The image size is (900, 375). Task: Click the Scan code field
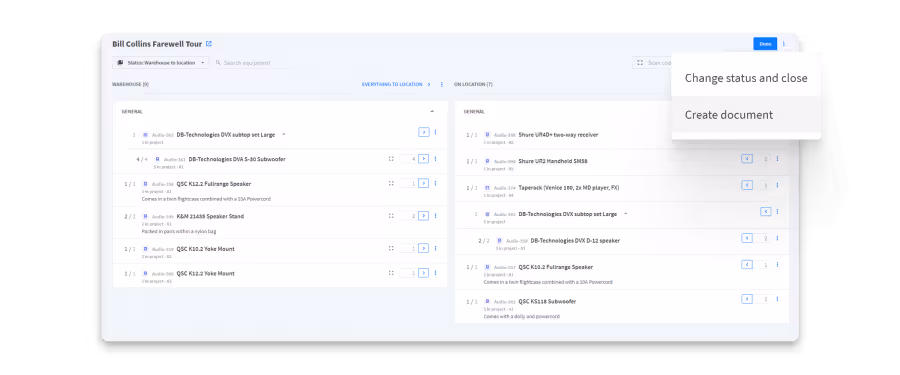coord(652,63)
